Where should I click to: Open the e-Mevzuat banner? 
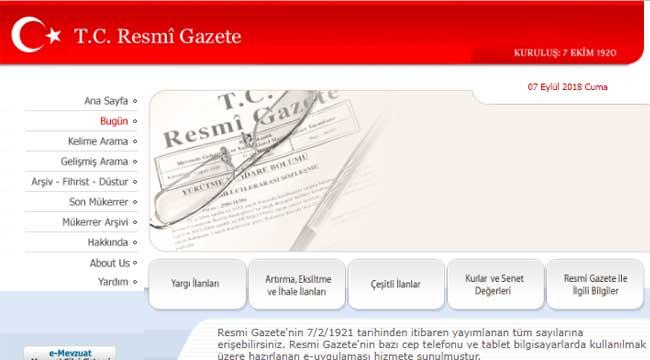[70, 353]
